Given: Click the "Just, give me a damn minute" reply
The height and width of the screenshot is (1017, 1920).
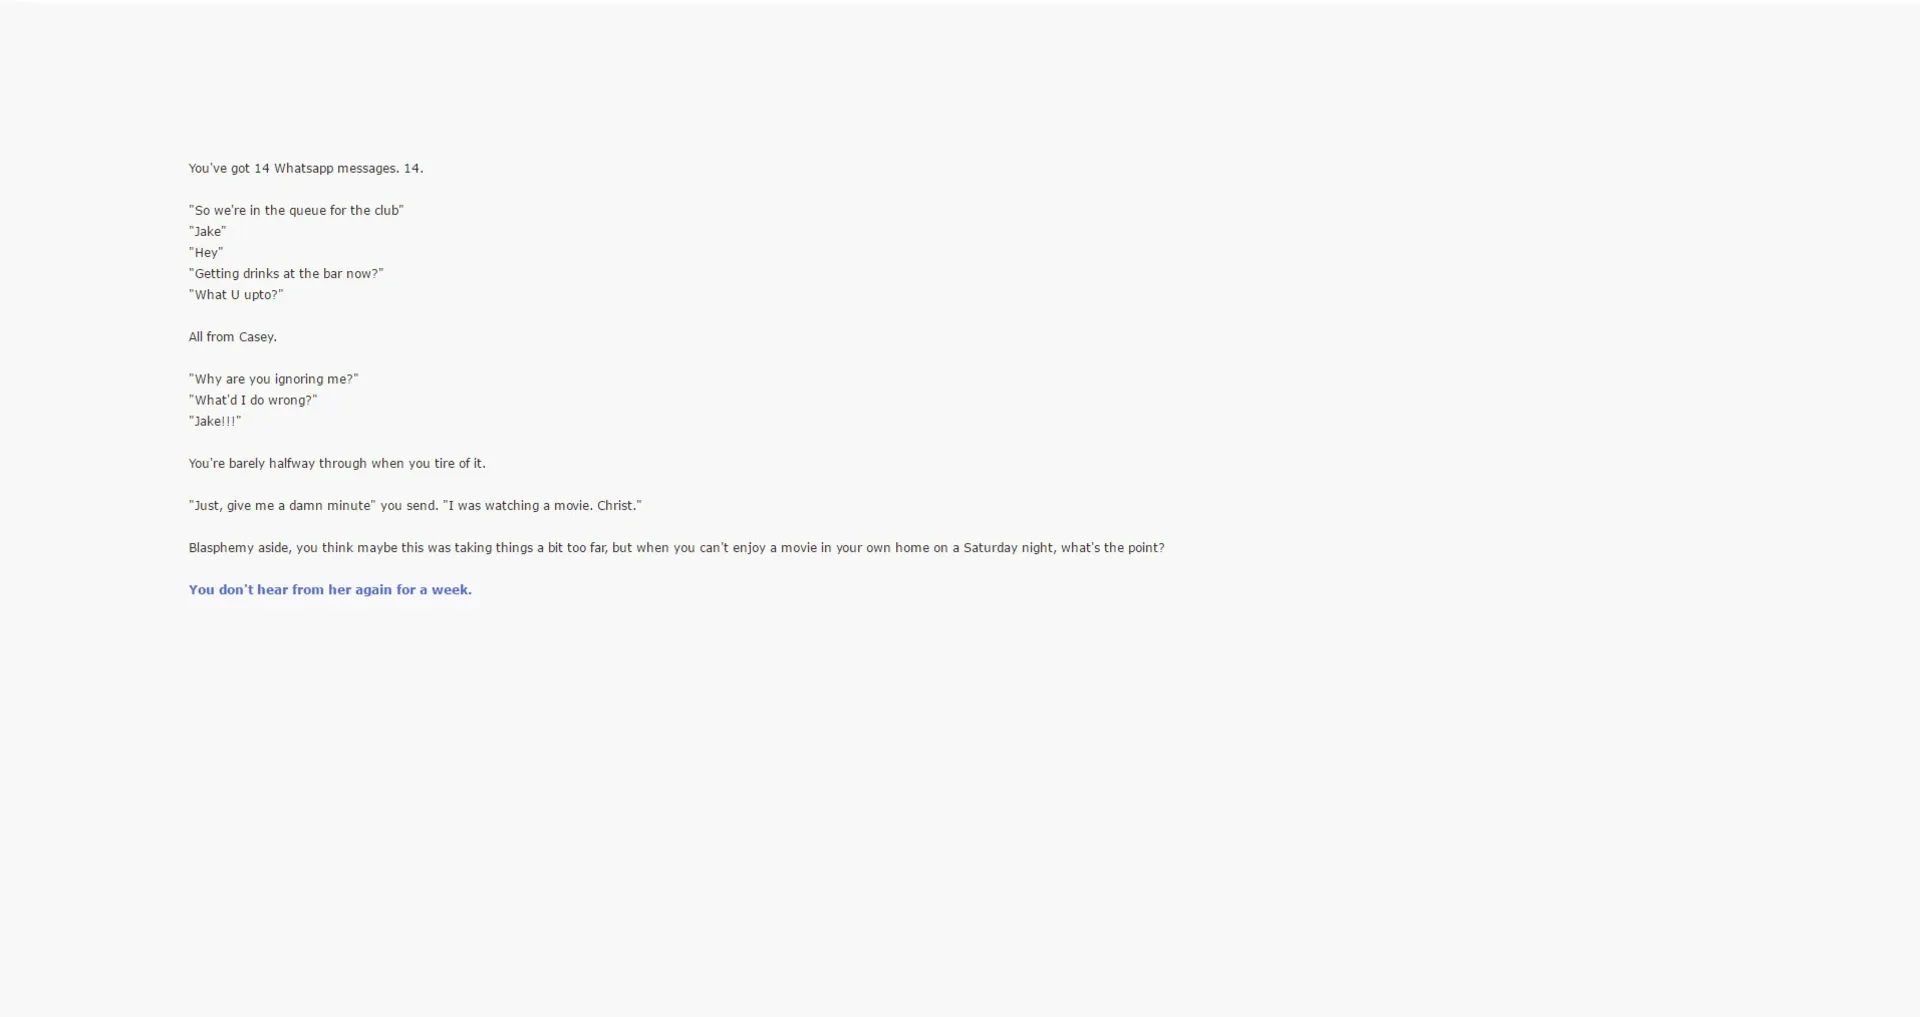Looking at the screenshot, I should tap(280, 505).
